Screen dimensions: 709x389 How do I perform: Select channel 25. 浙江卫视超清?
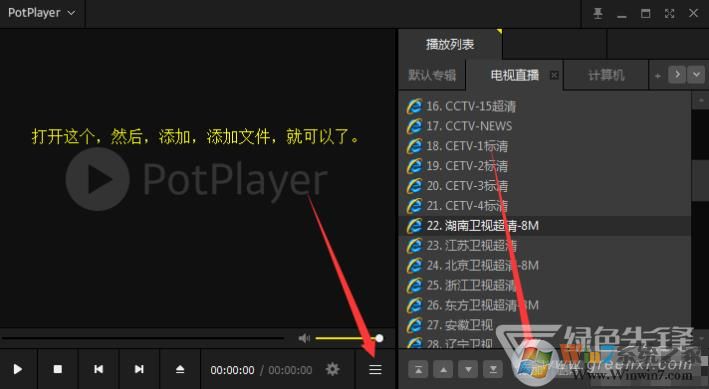pos(545,285)
